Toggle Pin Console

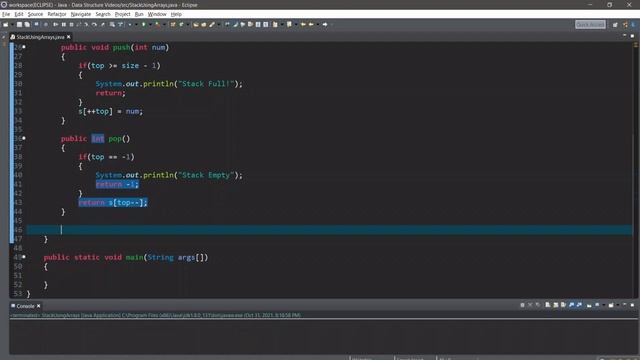click(x=589, y=305)
